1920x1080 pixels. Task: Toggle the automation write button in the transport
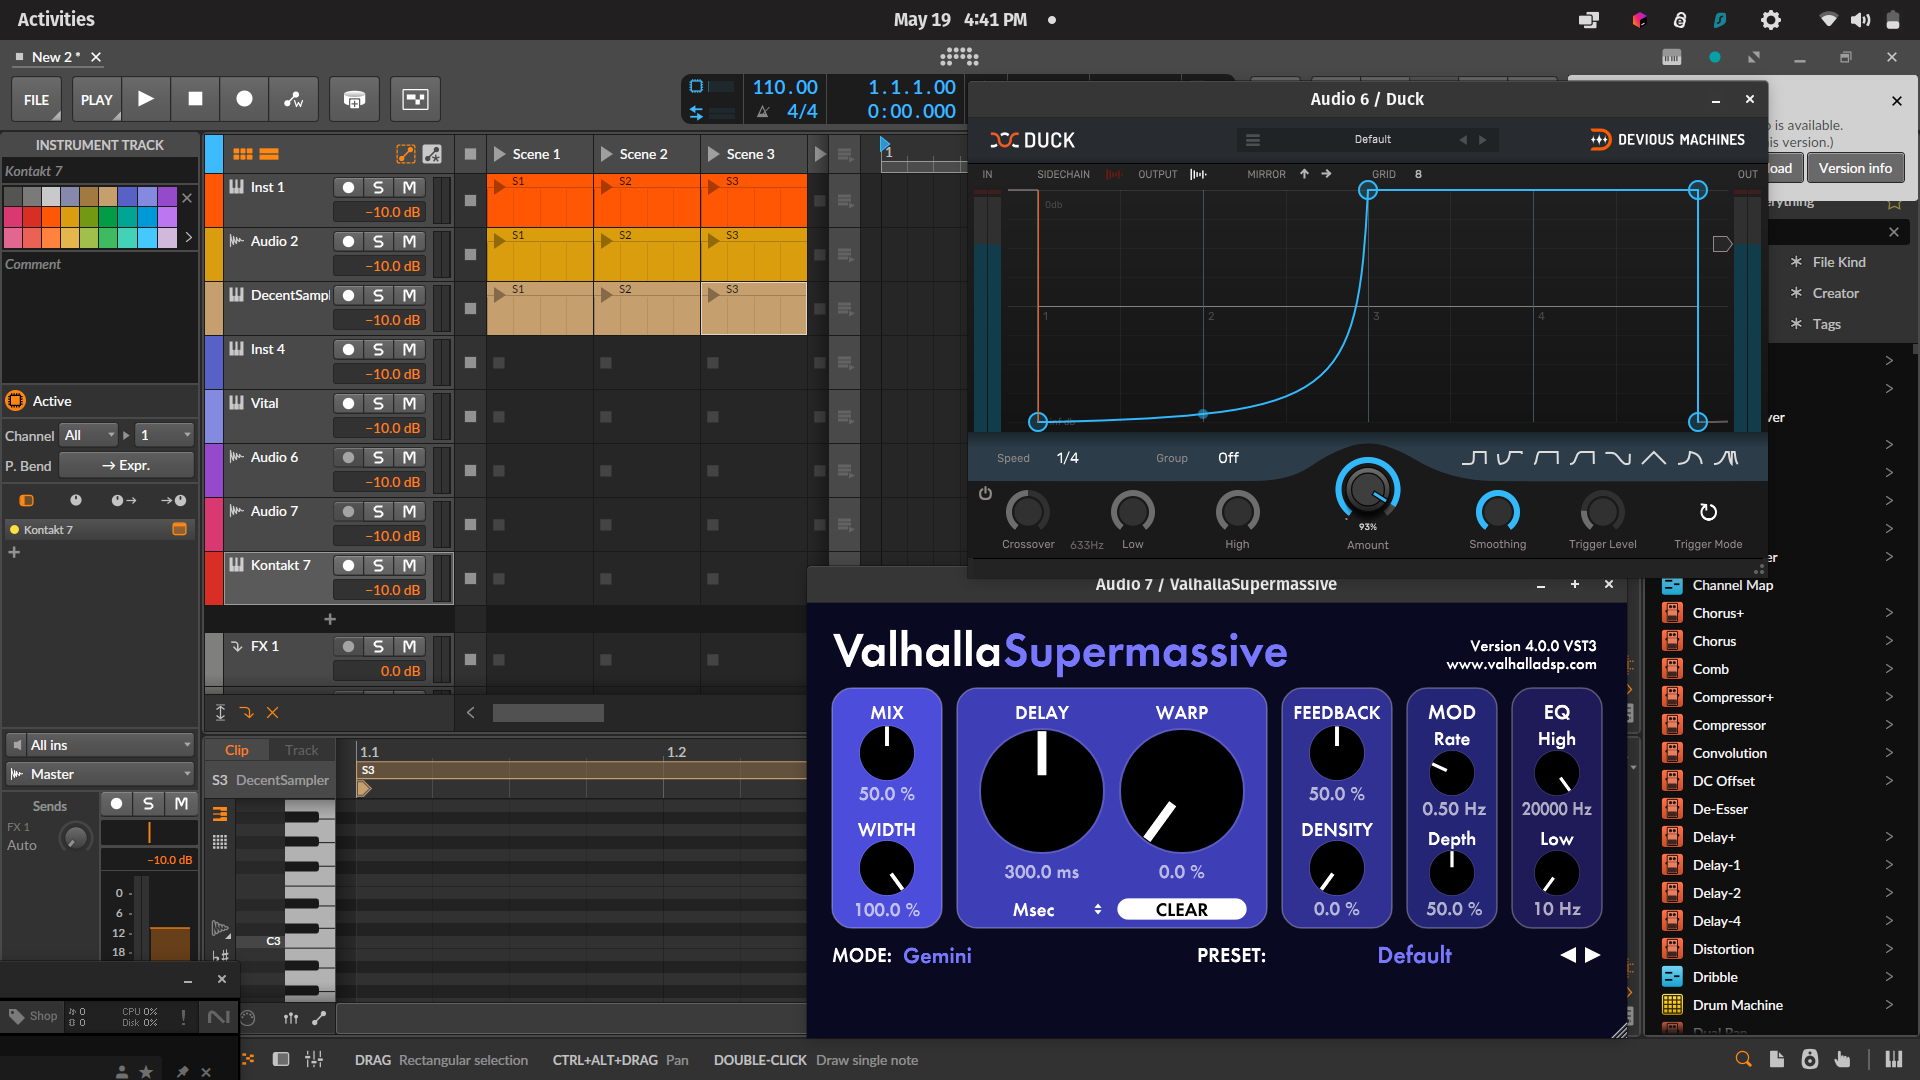click(294, 99)
